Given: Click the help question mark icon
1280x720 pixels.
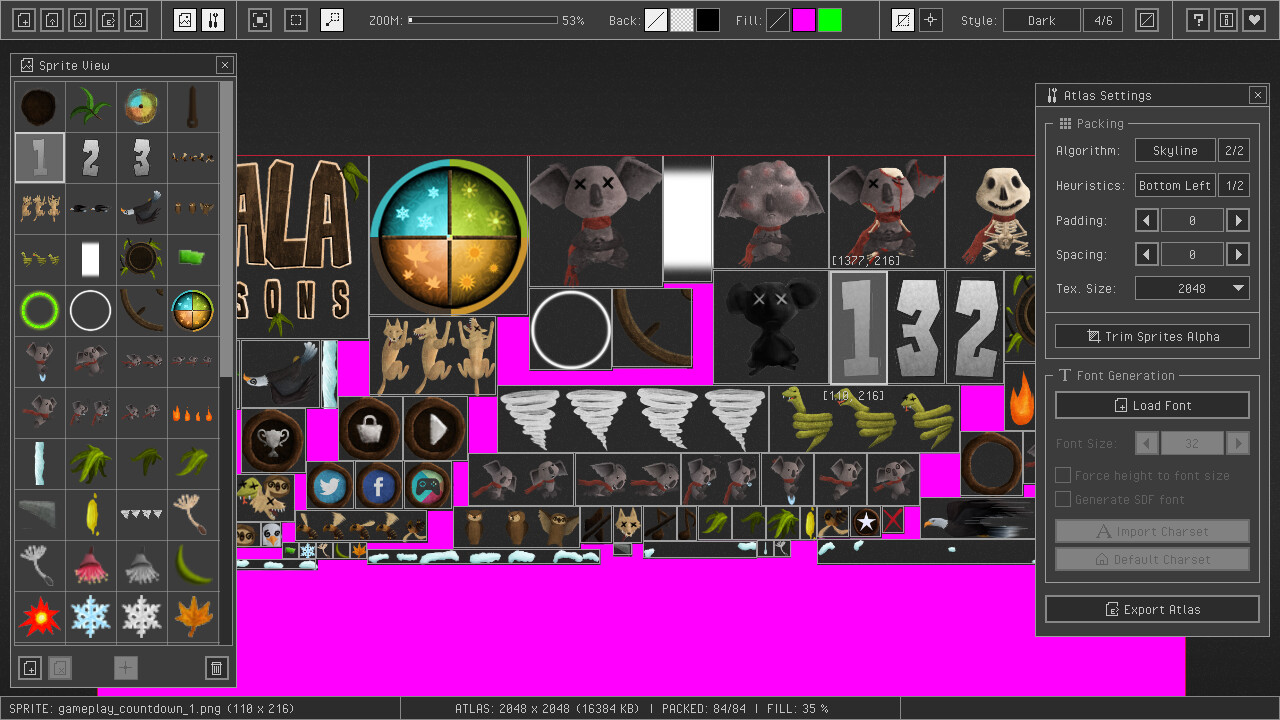Looking at the screenshot, I should (x=1198, y=20).
